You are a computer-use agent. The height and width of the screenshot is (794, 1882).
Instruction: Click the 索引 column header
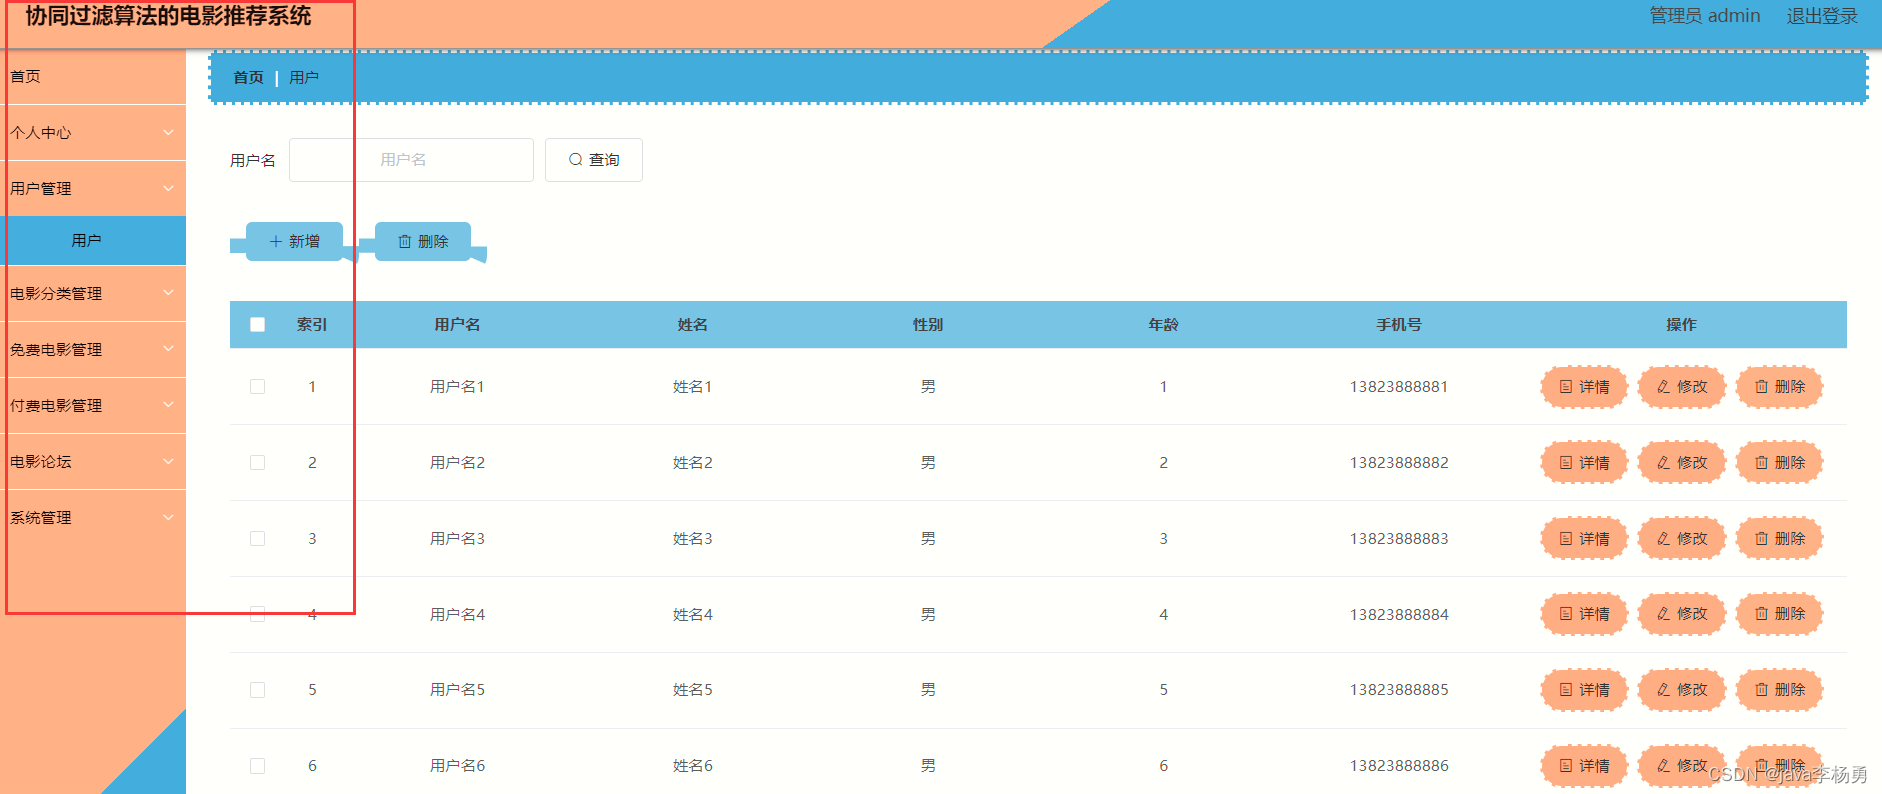pos(312,325)
